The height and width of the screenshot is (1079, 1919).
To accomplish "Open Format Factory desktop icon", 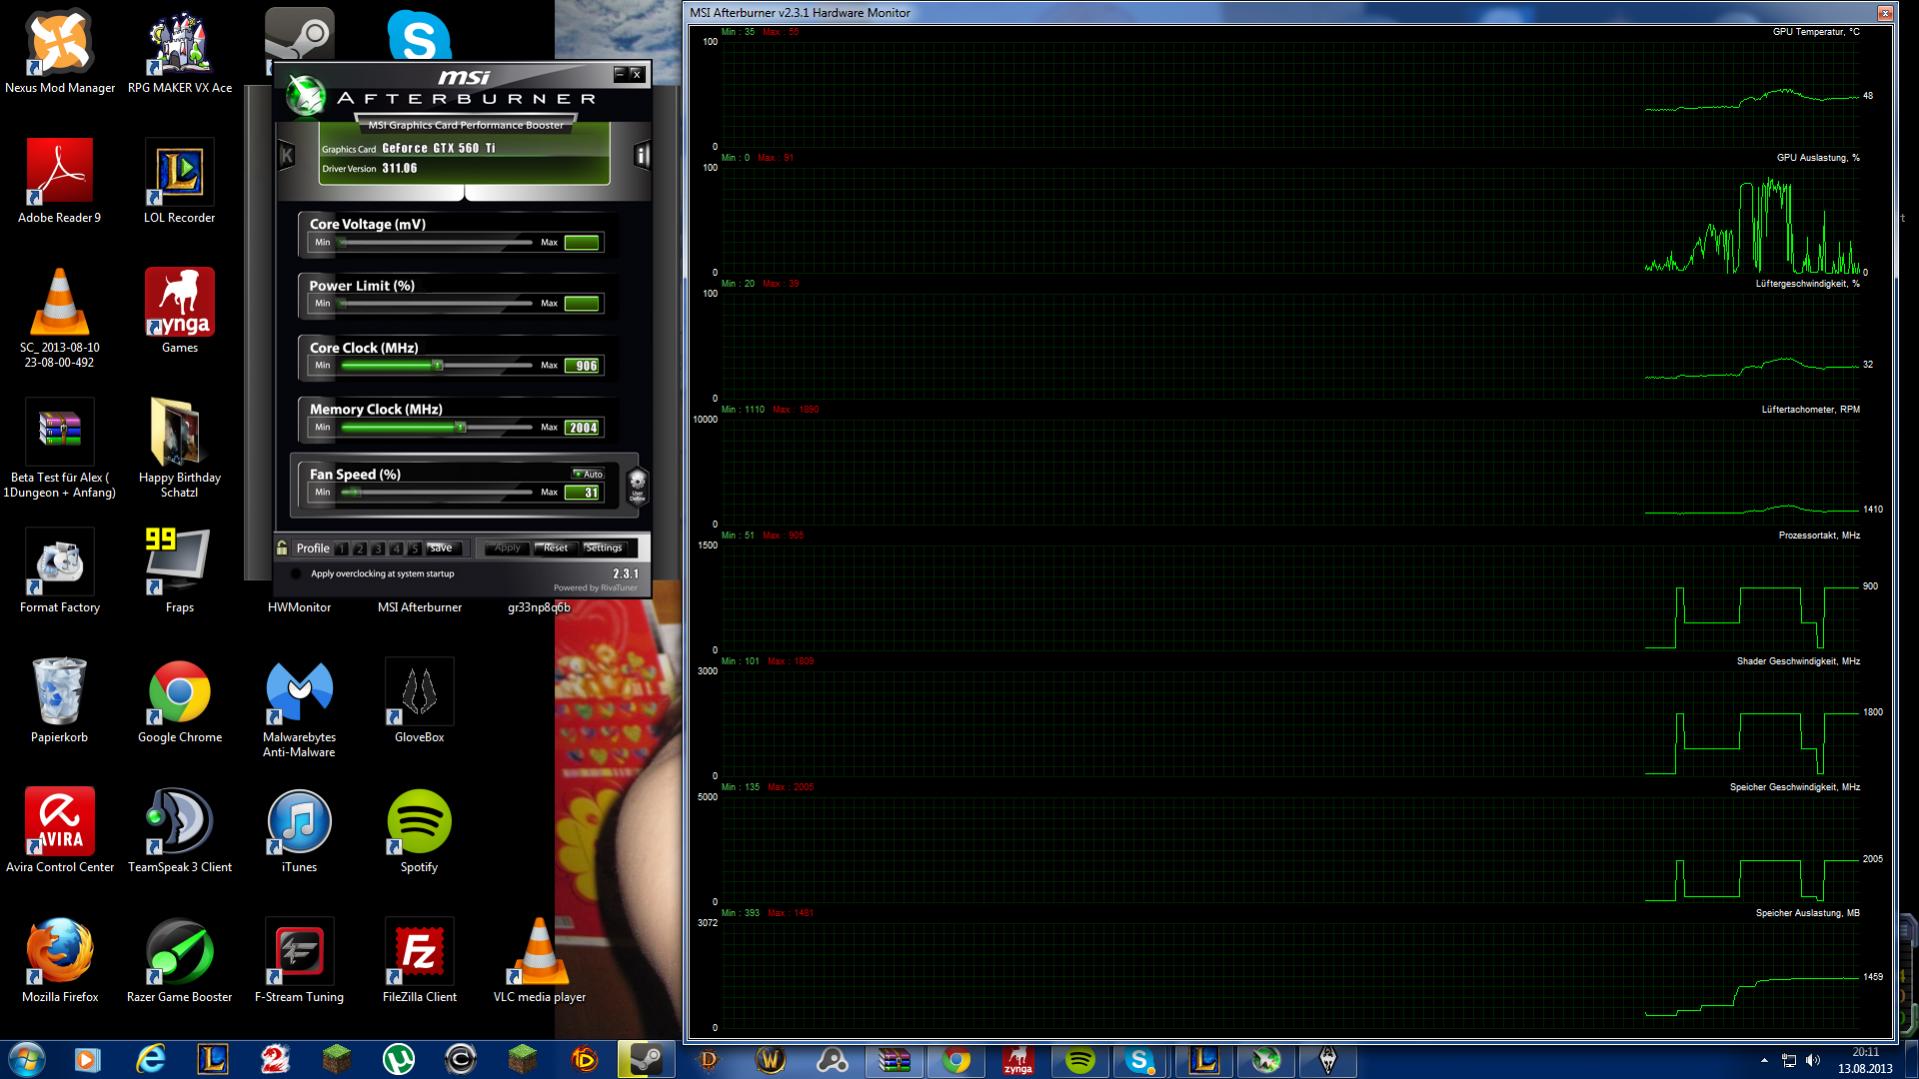I will click(59, 571).
